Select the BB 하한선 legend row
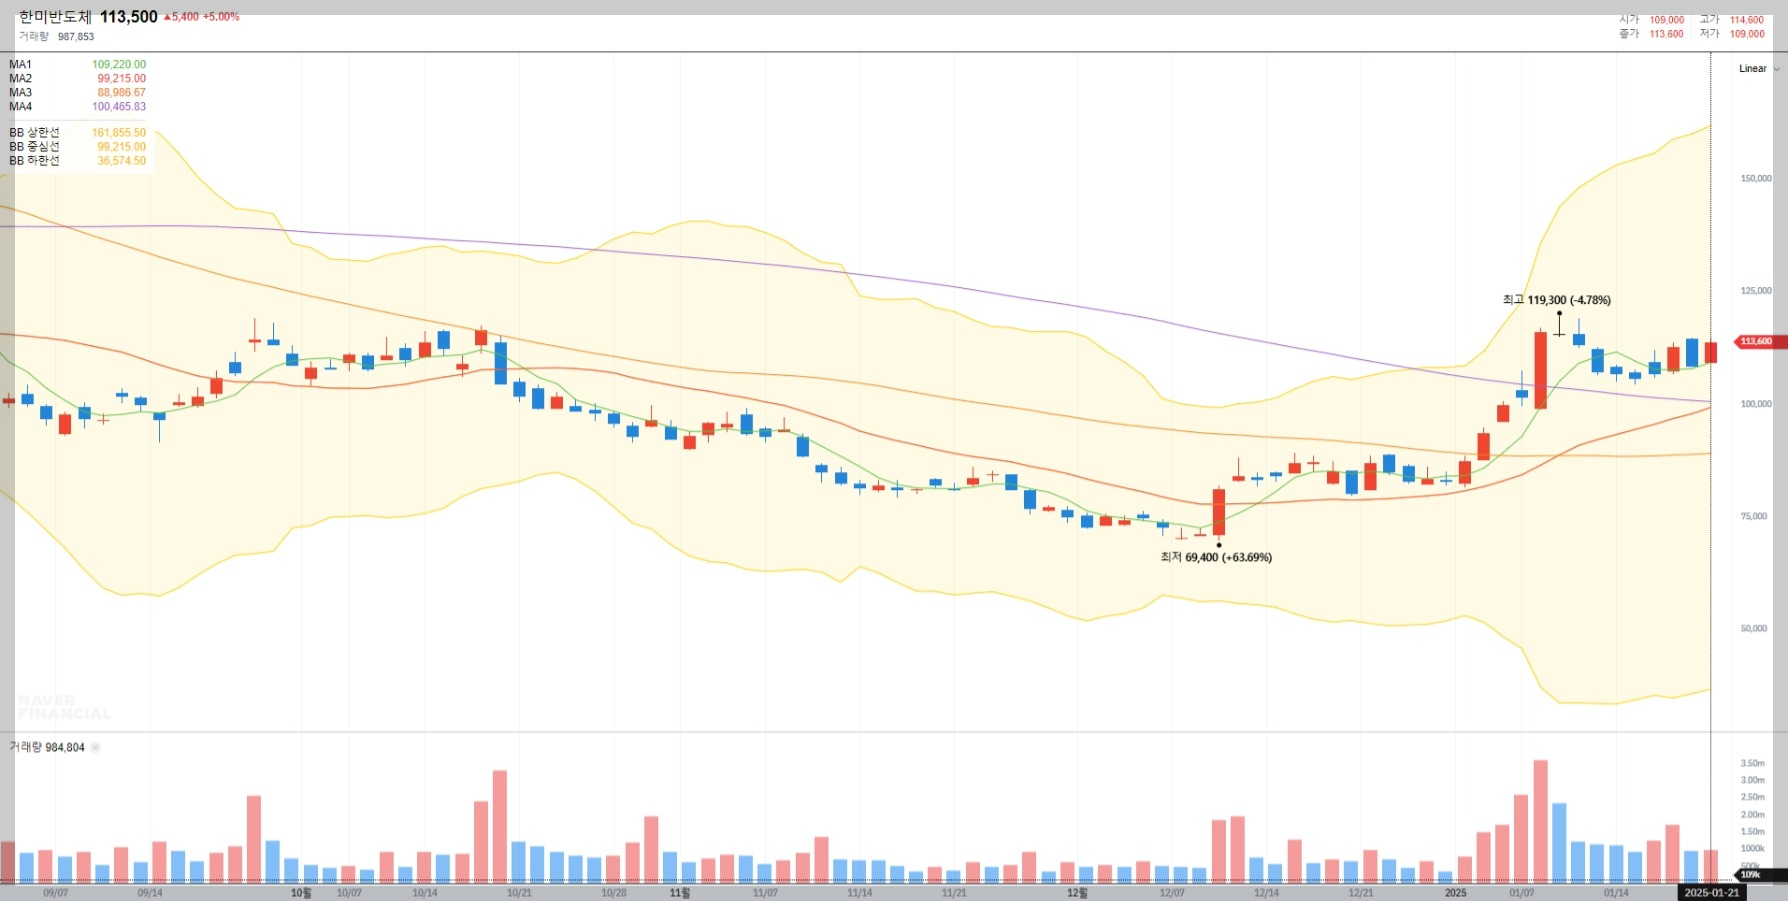Viewport: 1788px width, 901px height. tap(78, 161)
